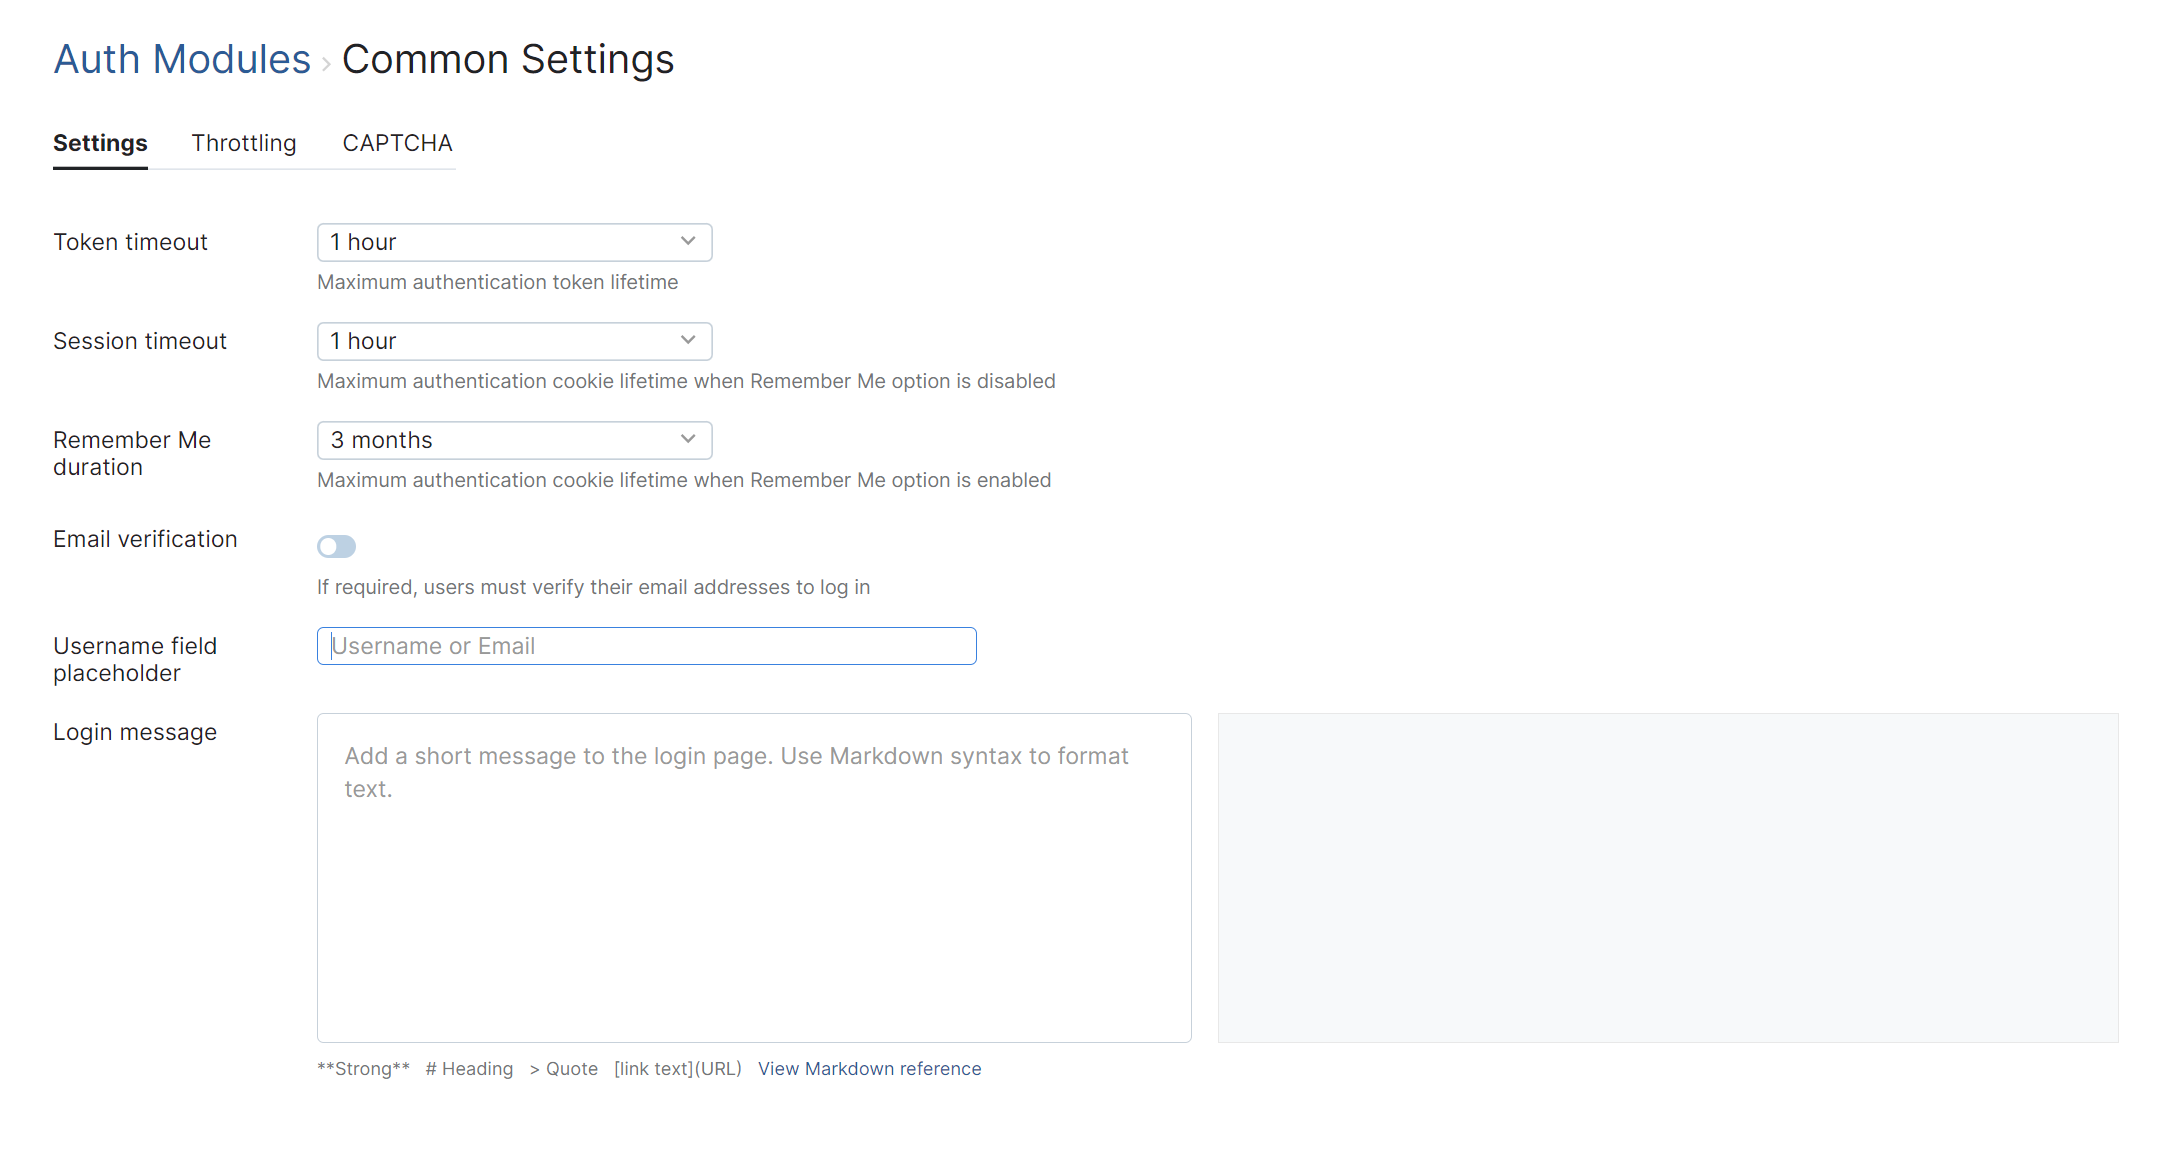Click the [link text](URL) hint
Viewport: 2172px width, 1155px height.
tap(678, 1069)
